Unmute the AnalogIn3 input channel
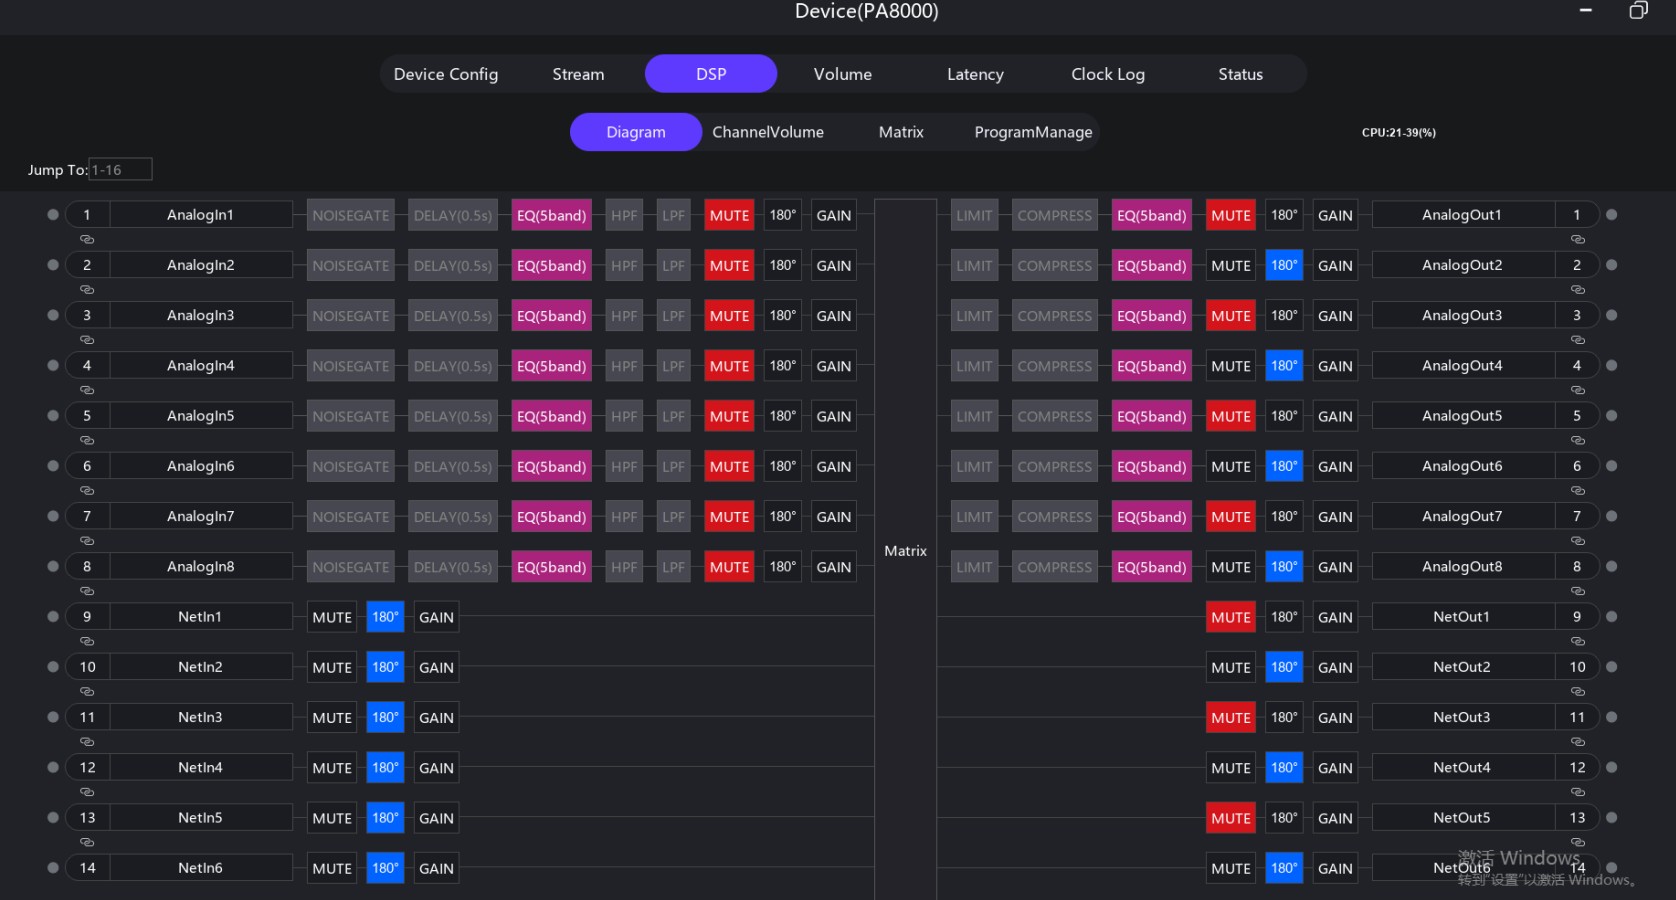This screenshot has width=1676, height=900. 729,316
